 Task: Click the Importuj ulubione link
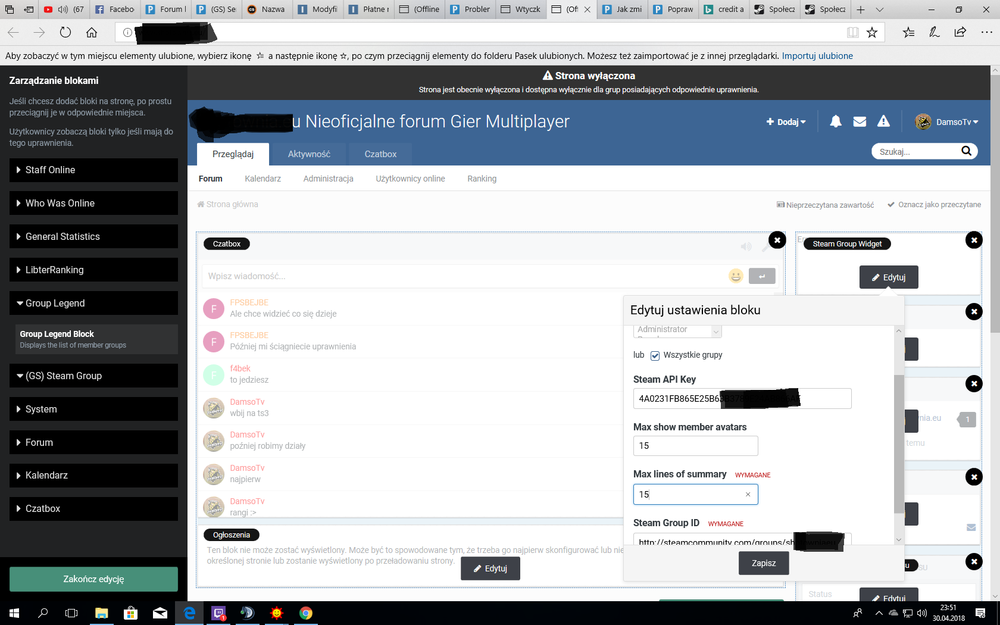(x=817, y=55)
